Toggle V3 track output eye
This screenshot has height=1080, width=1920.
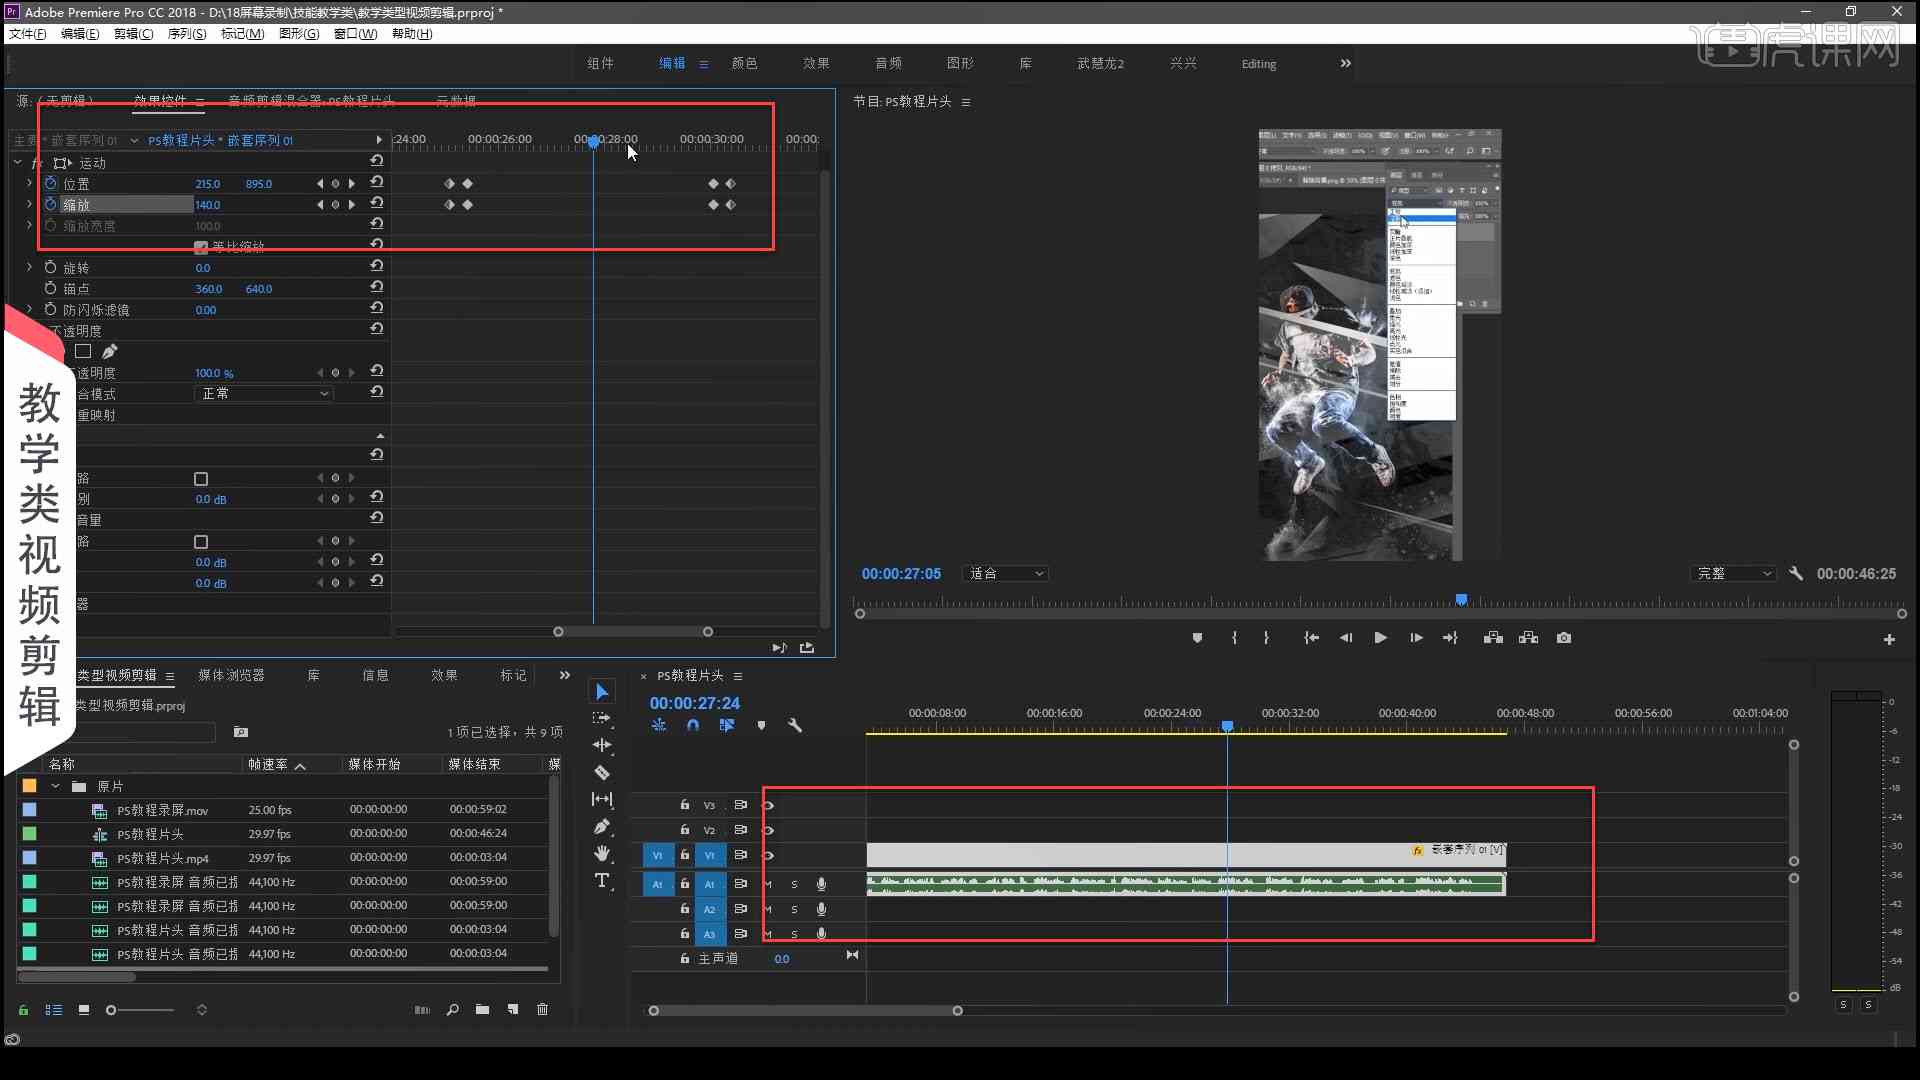click(769, 805)
